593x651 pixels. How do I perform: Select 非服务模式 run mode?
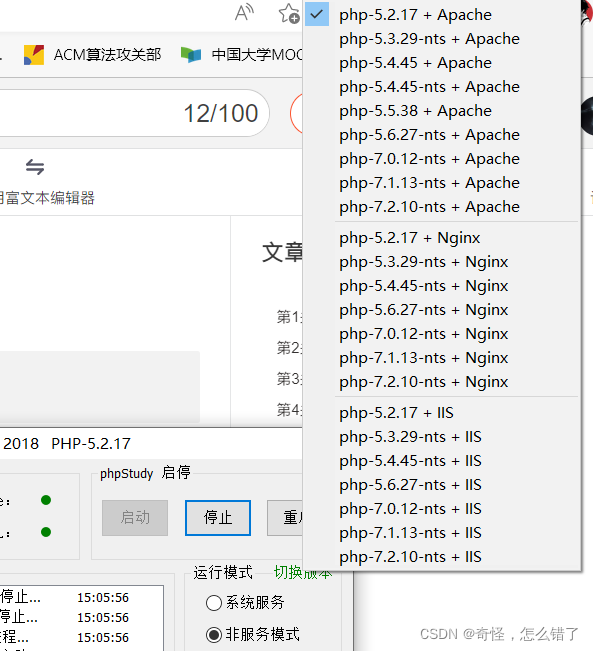tap(252, 634)
